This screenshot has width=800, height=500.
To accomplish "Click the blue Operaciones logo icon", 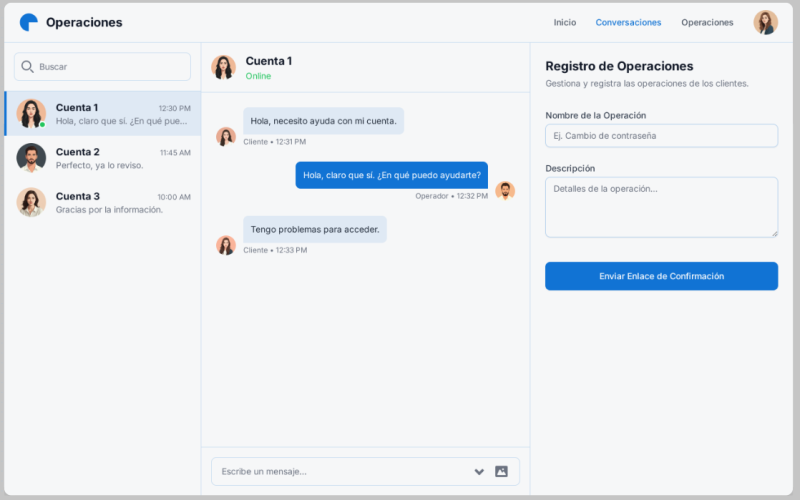I will (29, 22).
